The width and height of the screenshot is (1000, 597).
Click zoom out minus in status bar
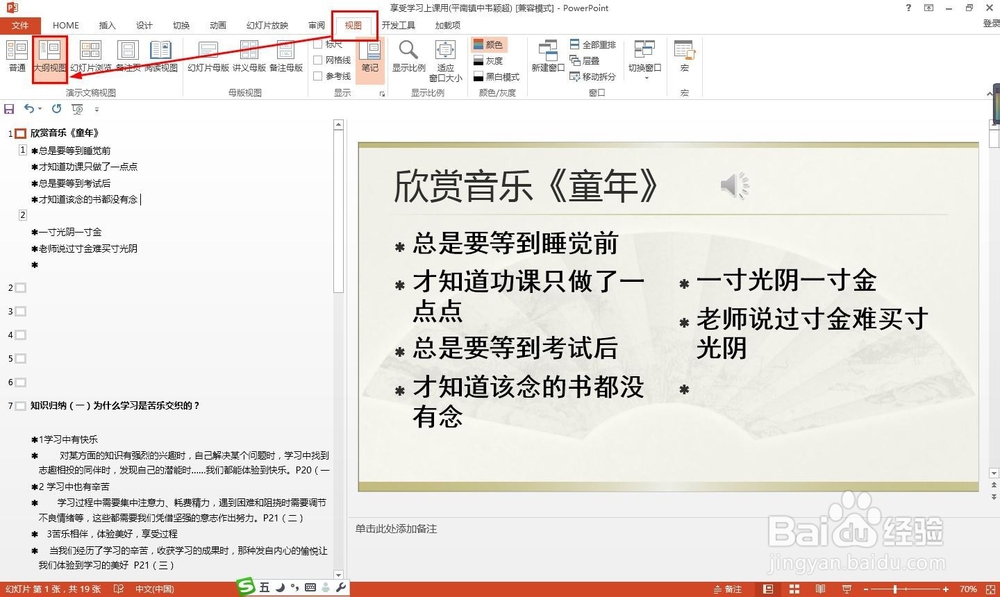point(865,589)
